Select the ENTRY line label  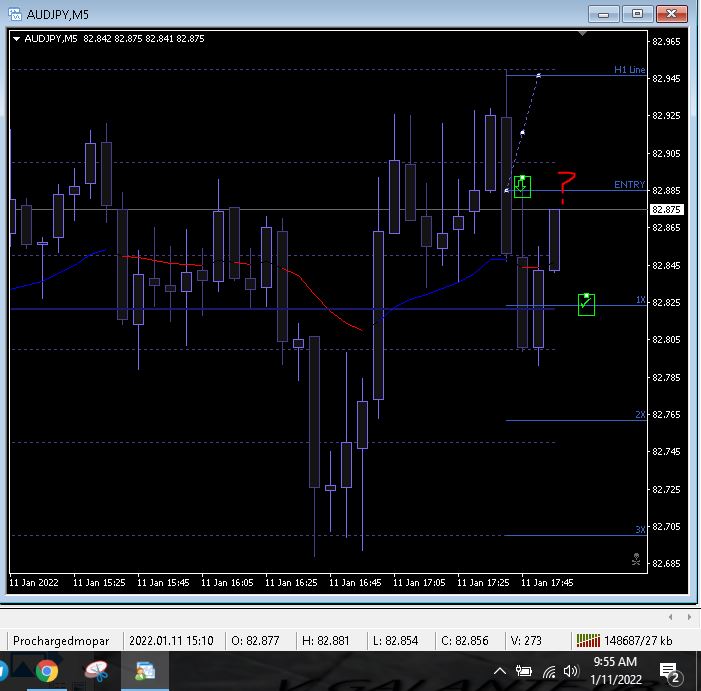(x=629, y=185)
